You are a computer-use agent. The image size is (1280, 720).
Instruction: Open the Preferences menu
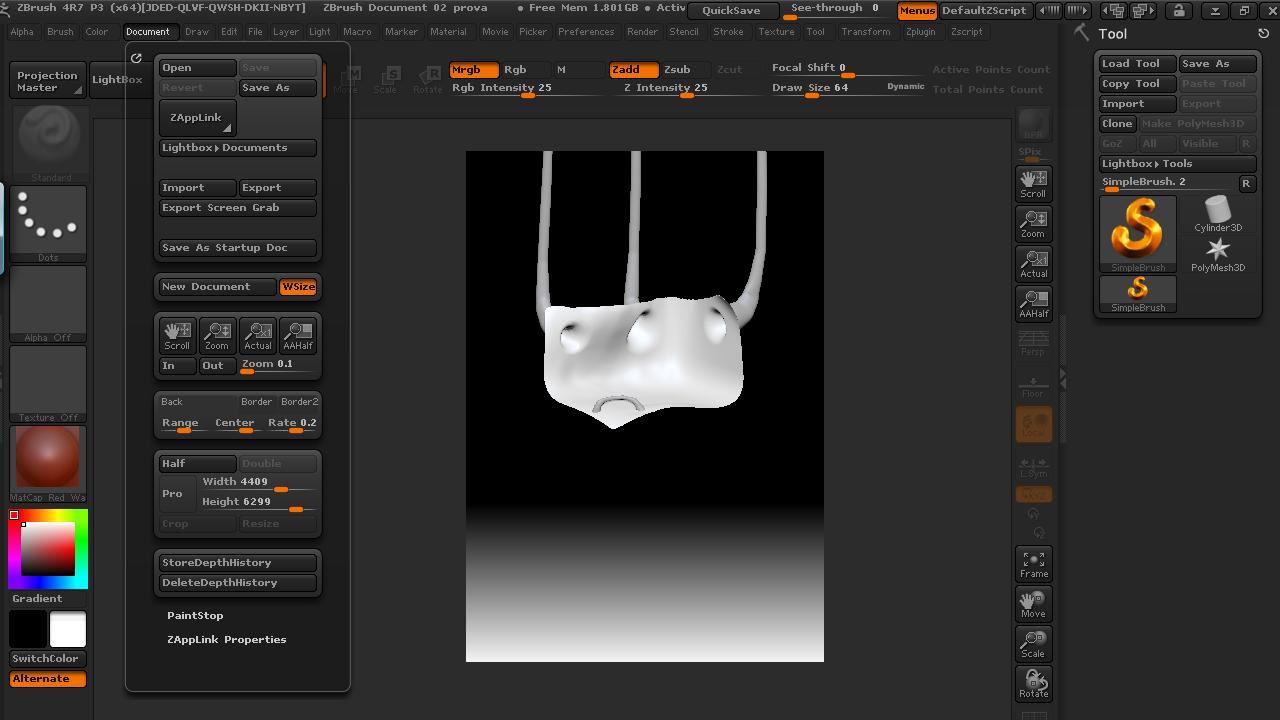(586, 32)
